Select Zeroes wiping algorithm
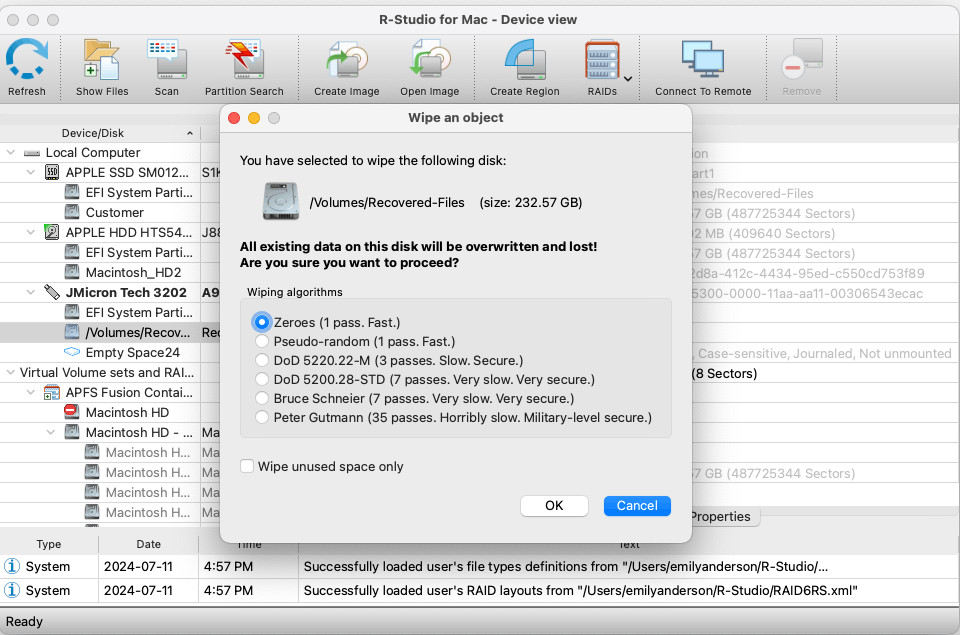The image size is (960, 635). (262, 322)
